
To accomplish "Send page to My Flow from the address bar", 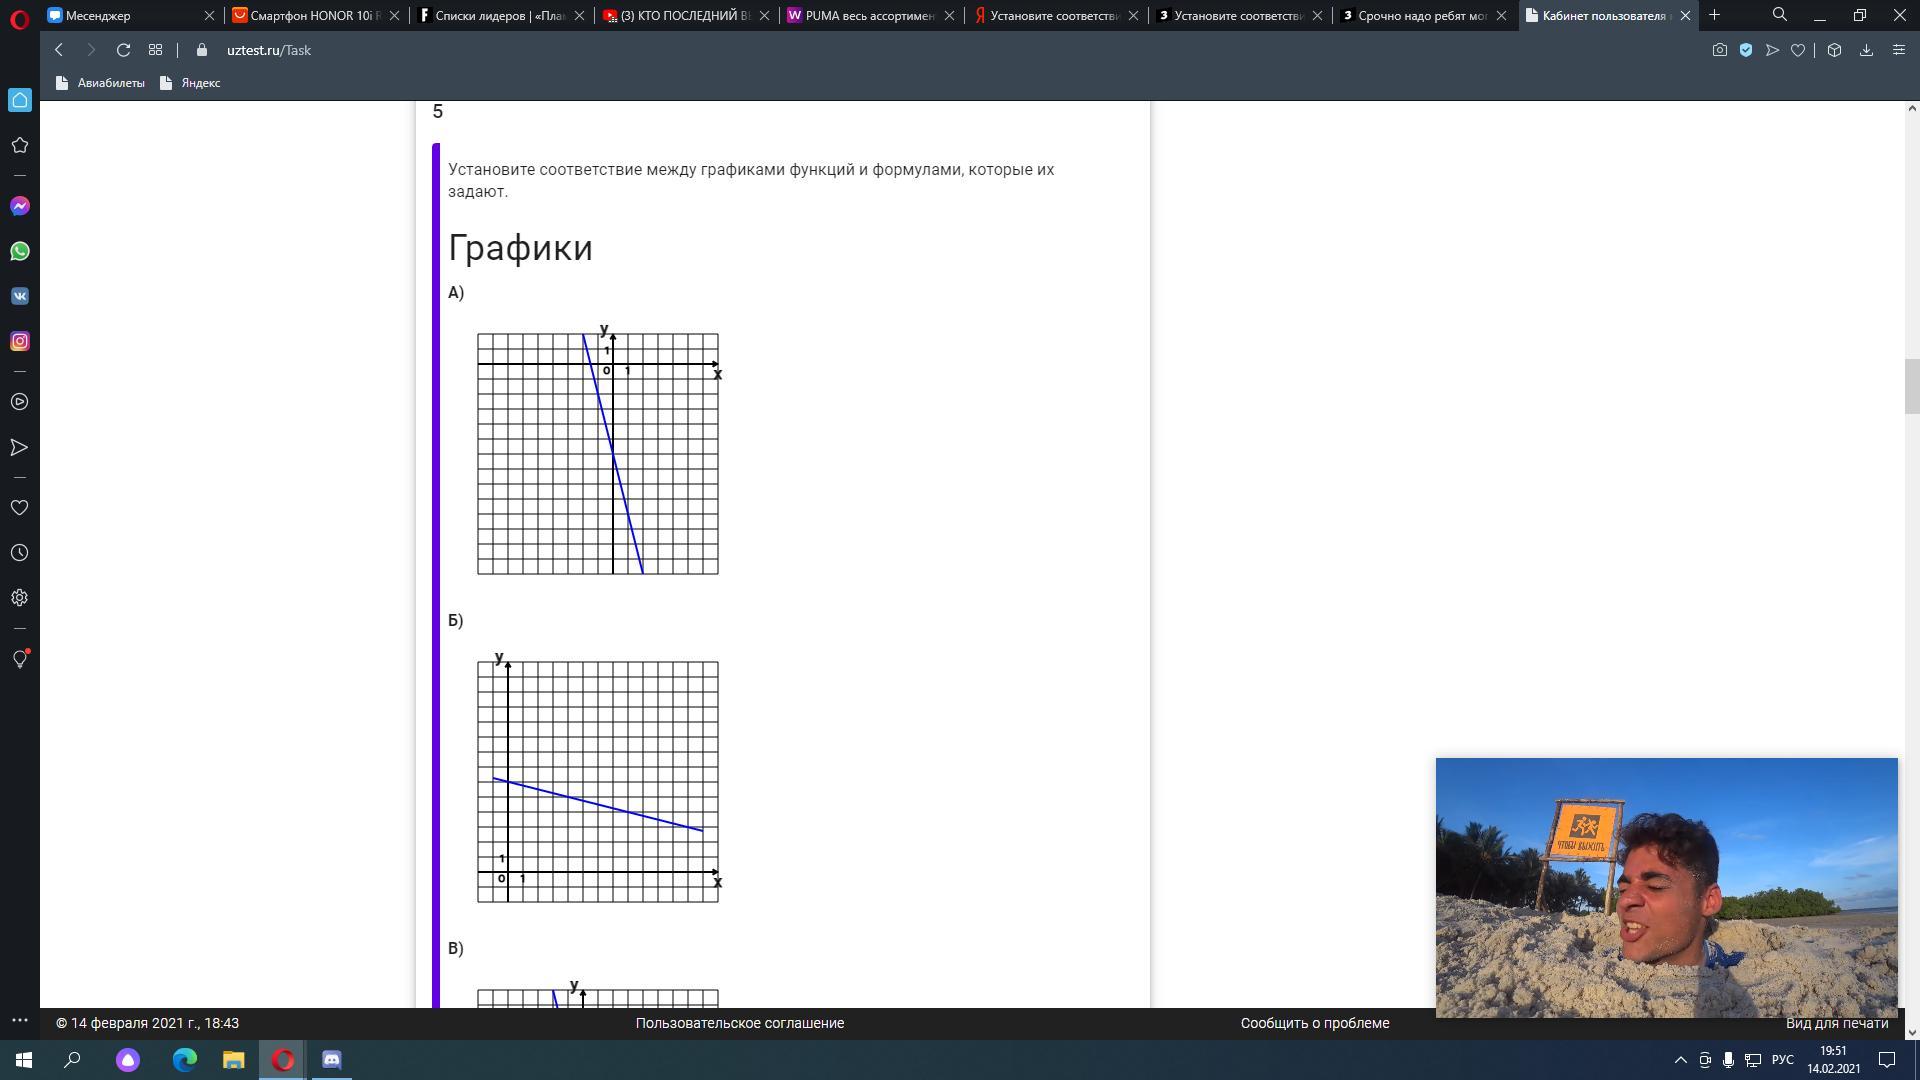I will [1772, 50].
